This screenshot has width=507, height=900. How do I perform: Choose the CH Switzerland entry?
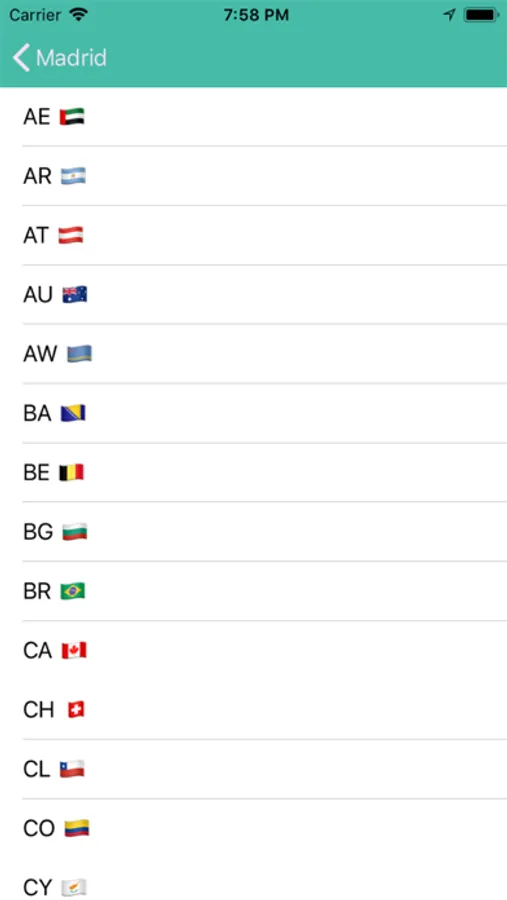(x=253, y=709)
